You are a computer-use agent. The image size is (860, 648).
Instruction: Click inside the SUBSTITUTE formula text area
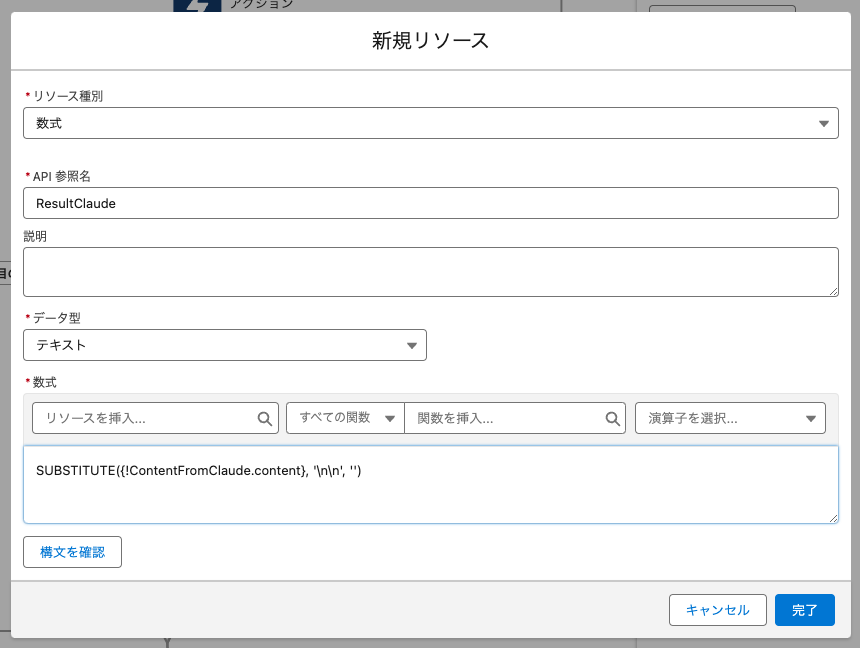pyautogui.click(x=431, y=484)
